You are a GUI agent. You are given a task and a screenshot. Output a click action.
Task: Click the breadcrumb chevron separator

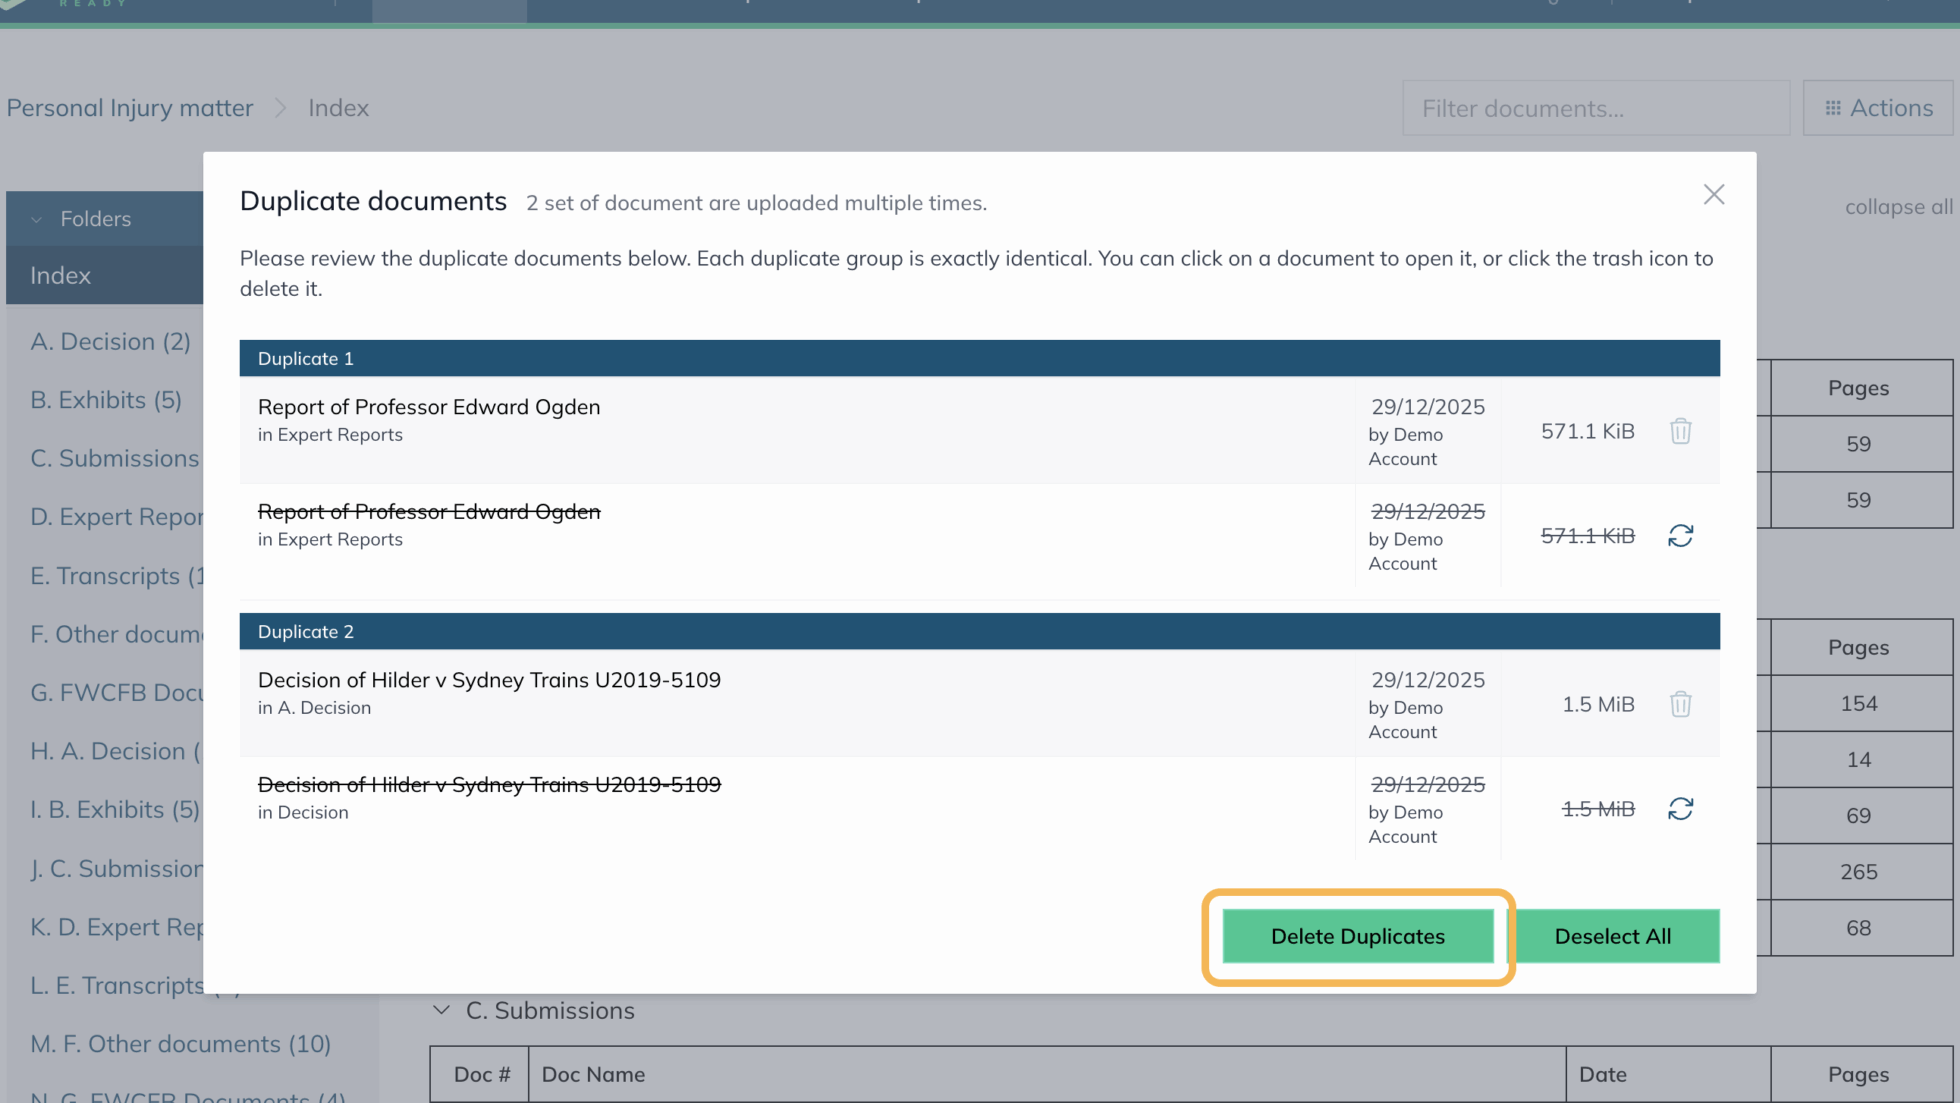(x=281, y=108)
